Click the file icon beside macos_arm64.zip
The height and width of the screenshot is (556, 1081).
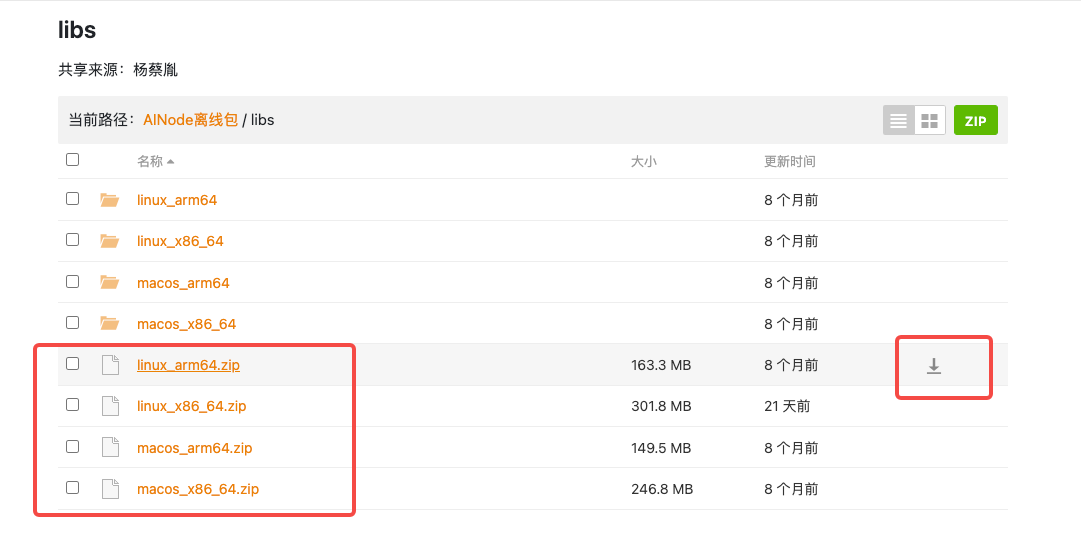pos(110,448)
